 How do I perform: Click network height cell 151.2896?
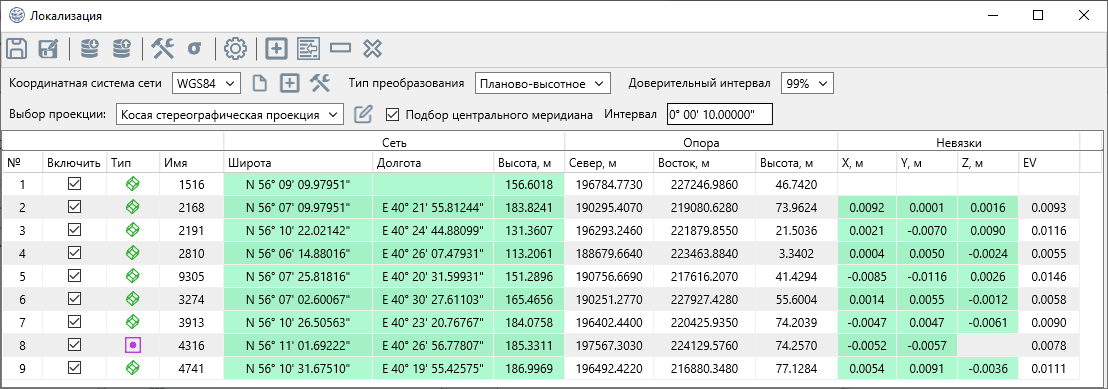pos(529,276)
